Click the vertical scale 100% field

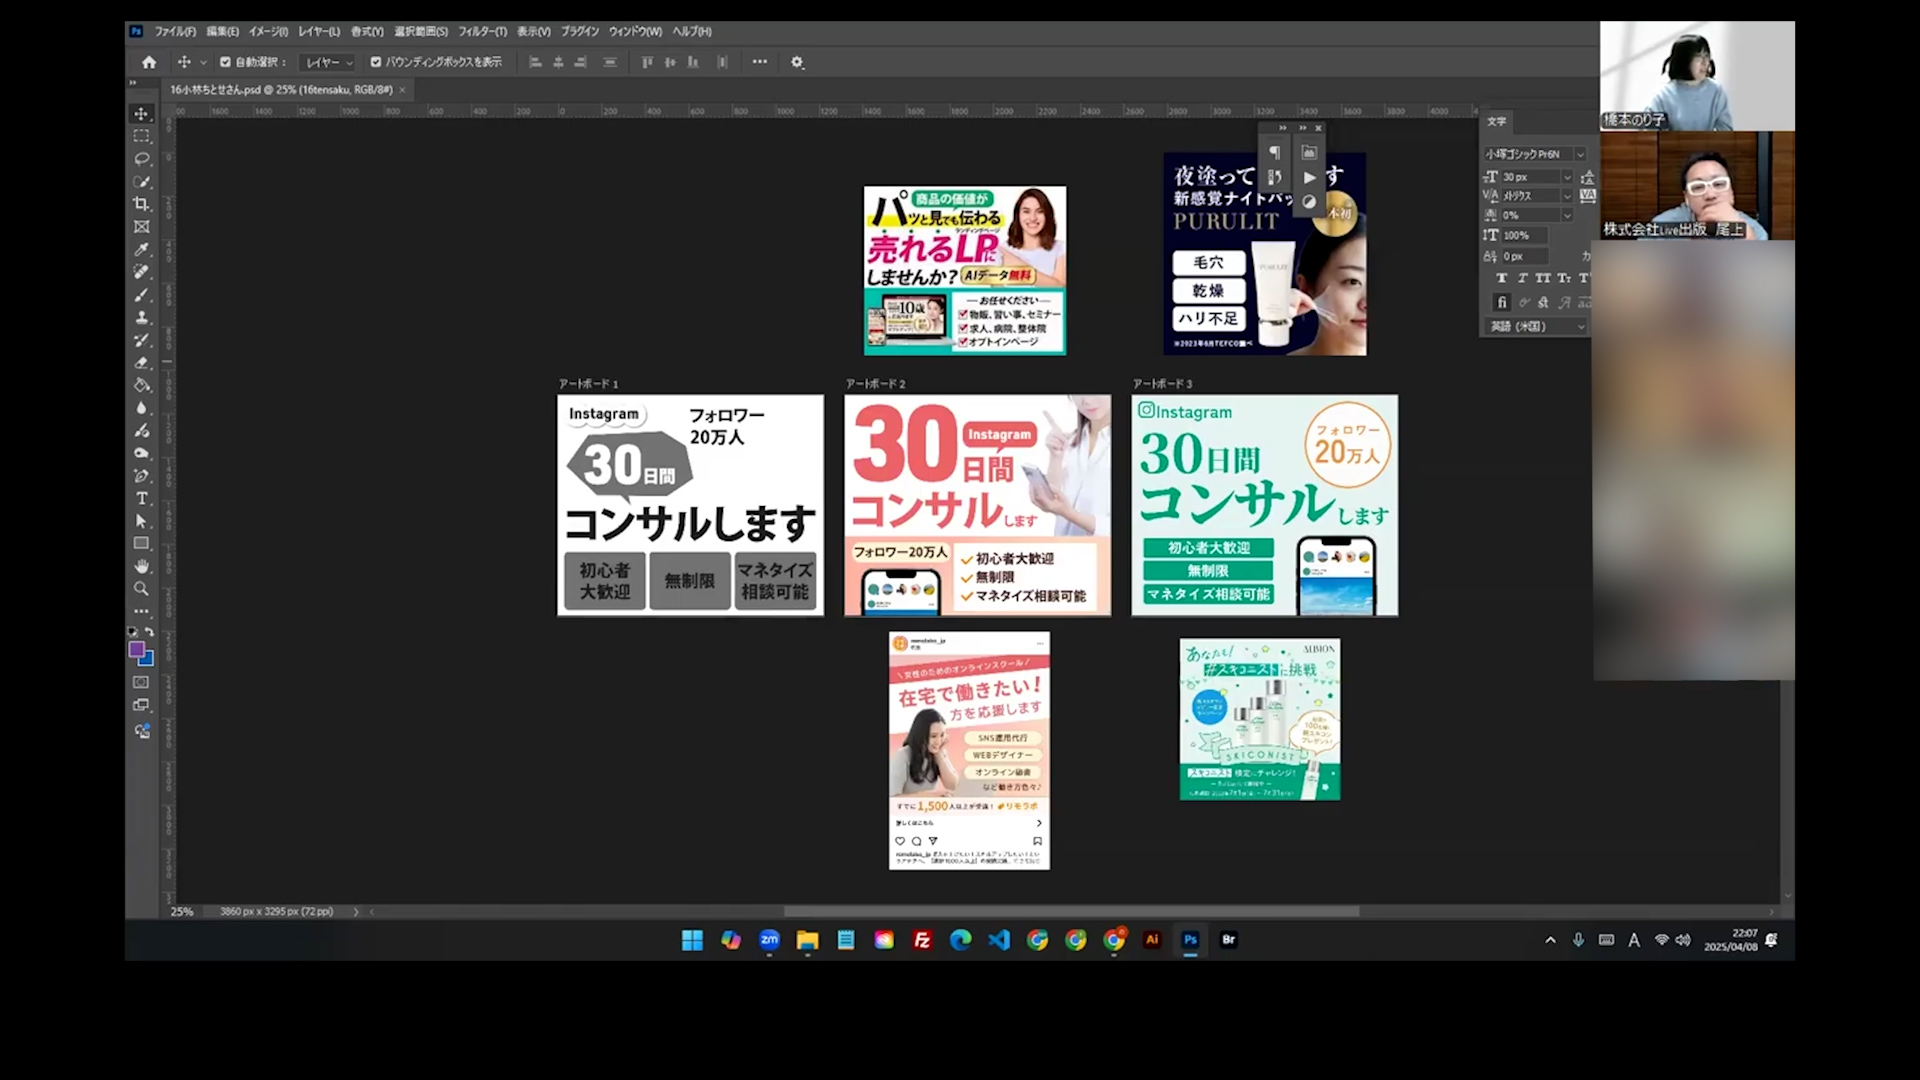pyautogui.click(x=1524, y=236)
